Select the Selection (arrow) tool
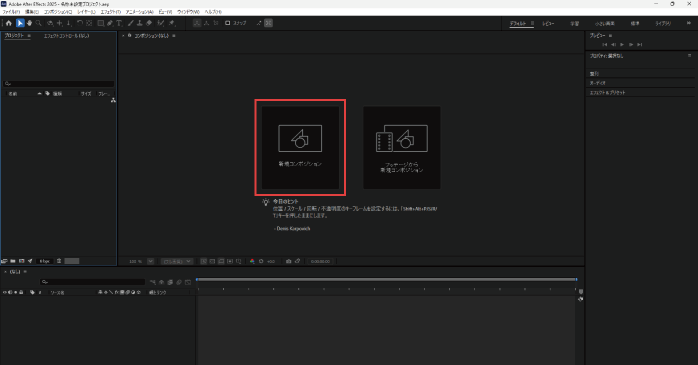This screenshot has height=365, width=698. click(20, 23)
